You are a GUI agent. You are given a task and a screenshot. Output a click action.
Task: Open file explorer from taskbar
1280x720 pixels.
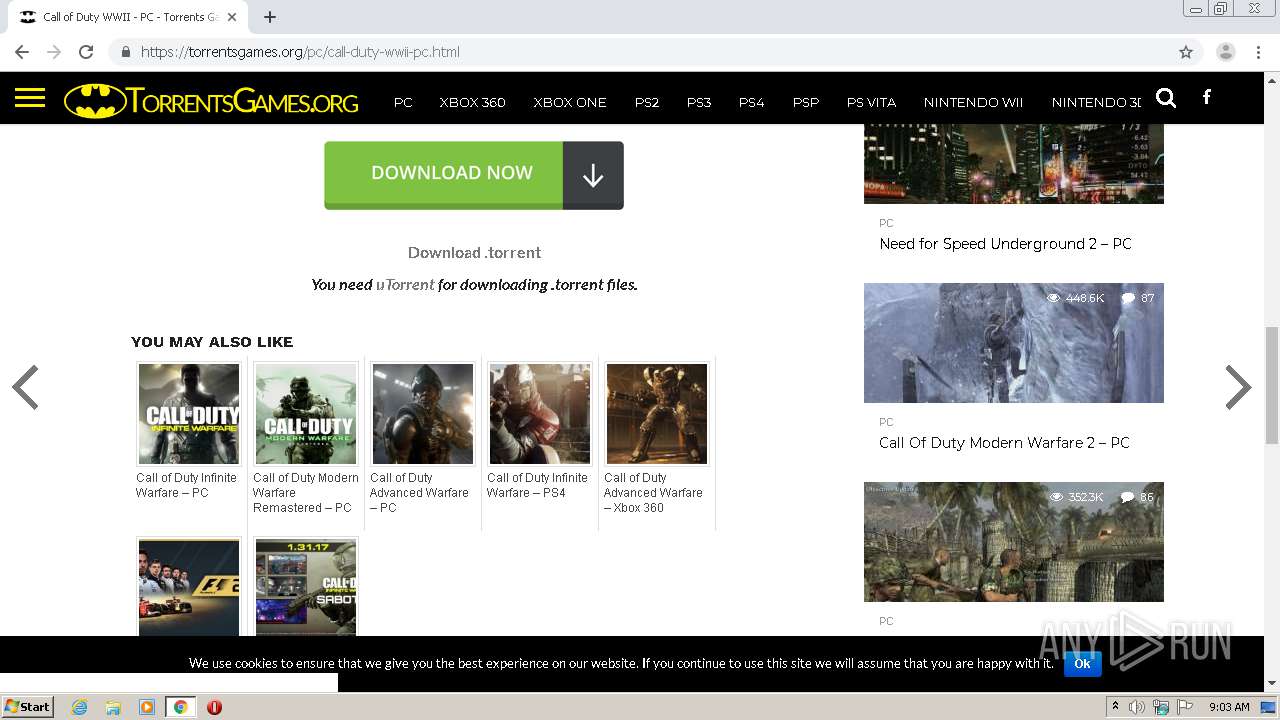pyautogui.click(x=113, y=707)
